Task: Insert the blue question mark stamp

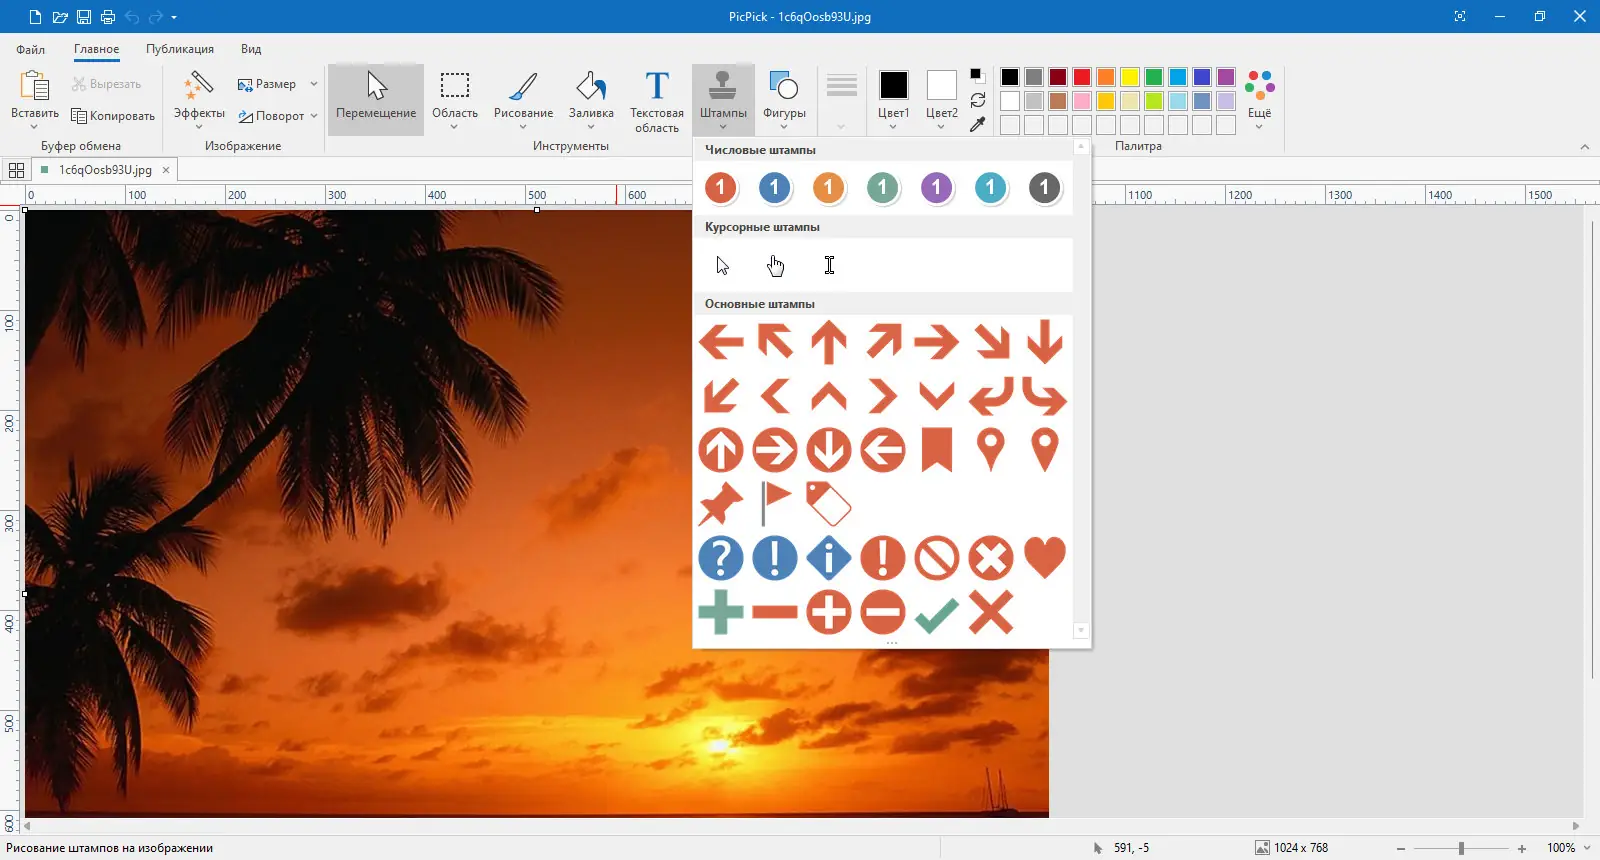Action: click(x=720, y=558)
